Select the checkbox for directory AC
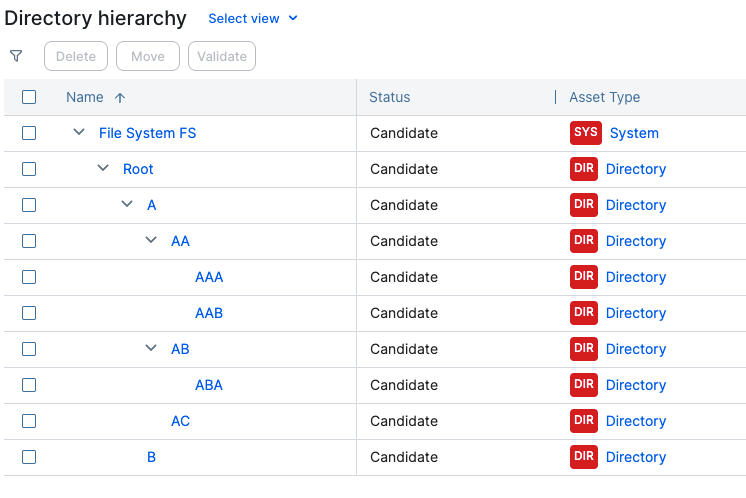746x498 pixels. (x=29, y=421)
